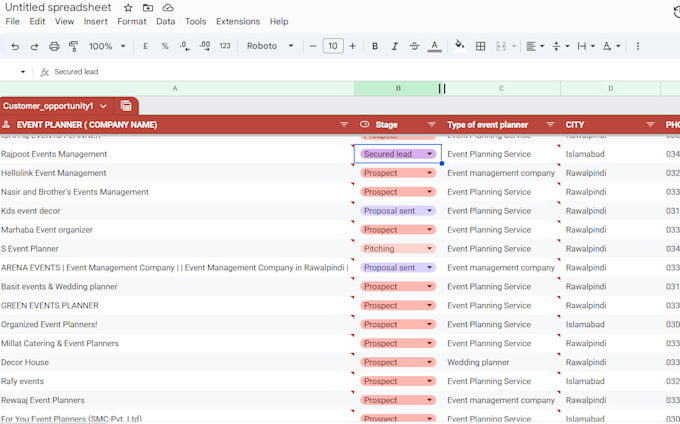
Task: Open Stage dropdown for S Event Planner
Action: pyautogui.click(x=429, y=248)
